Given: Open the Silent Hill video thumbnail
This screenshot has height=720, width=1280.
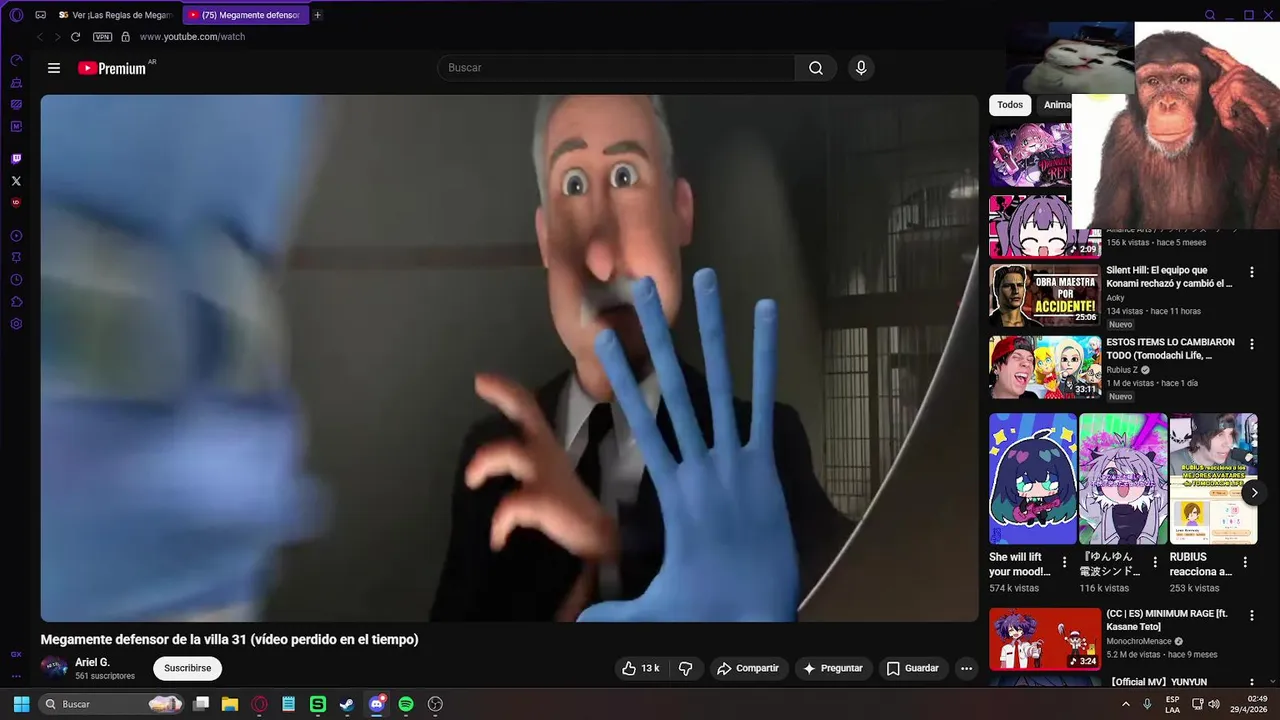Looking at the screenshot, I should tap(1045, 295).
